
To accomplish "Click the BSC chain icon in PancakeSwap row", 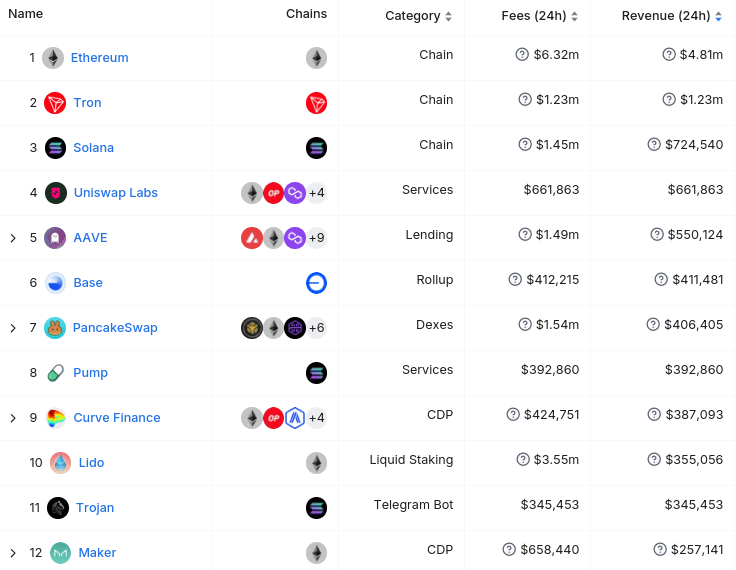I will click(252, 328).
